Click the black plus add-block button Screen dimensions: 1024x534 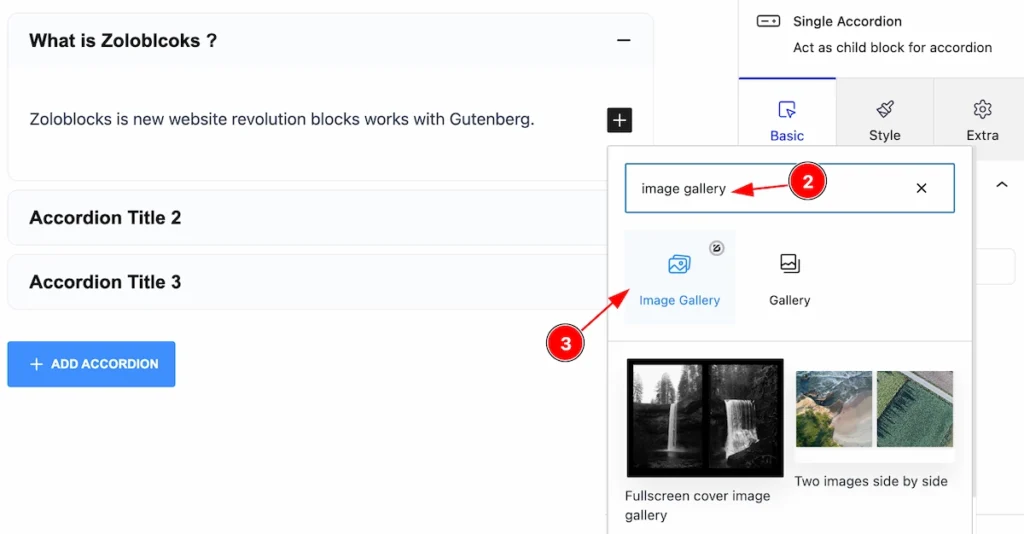coord(619,120)
